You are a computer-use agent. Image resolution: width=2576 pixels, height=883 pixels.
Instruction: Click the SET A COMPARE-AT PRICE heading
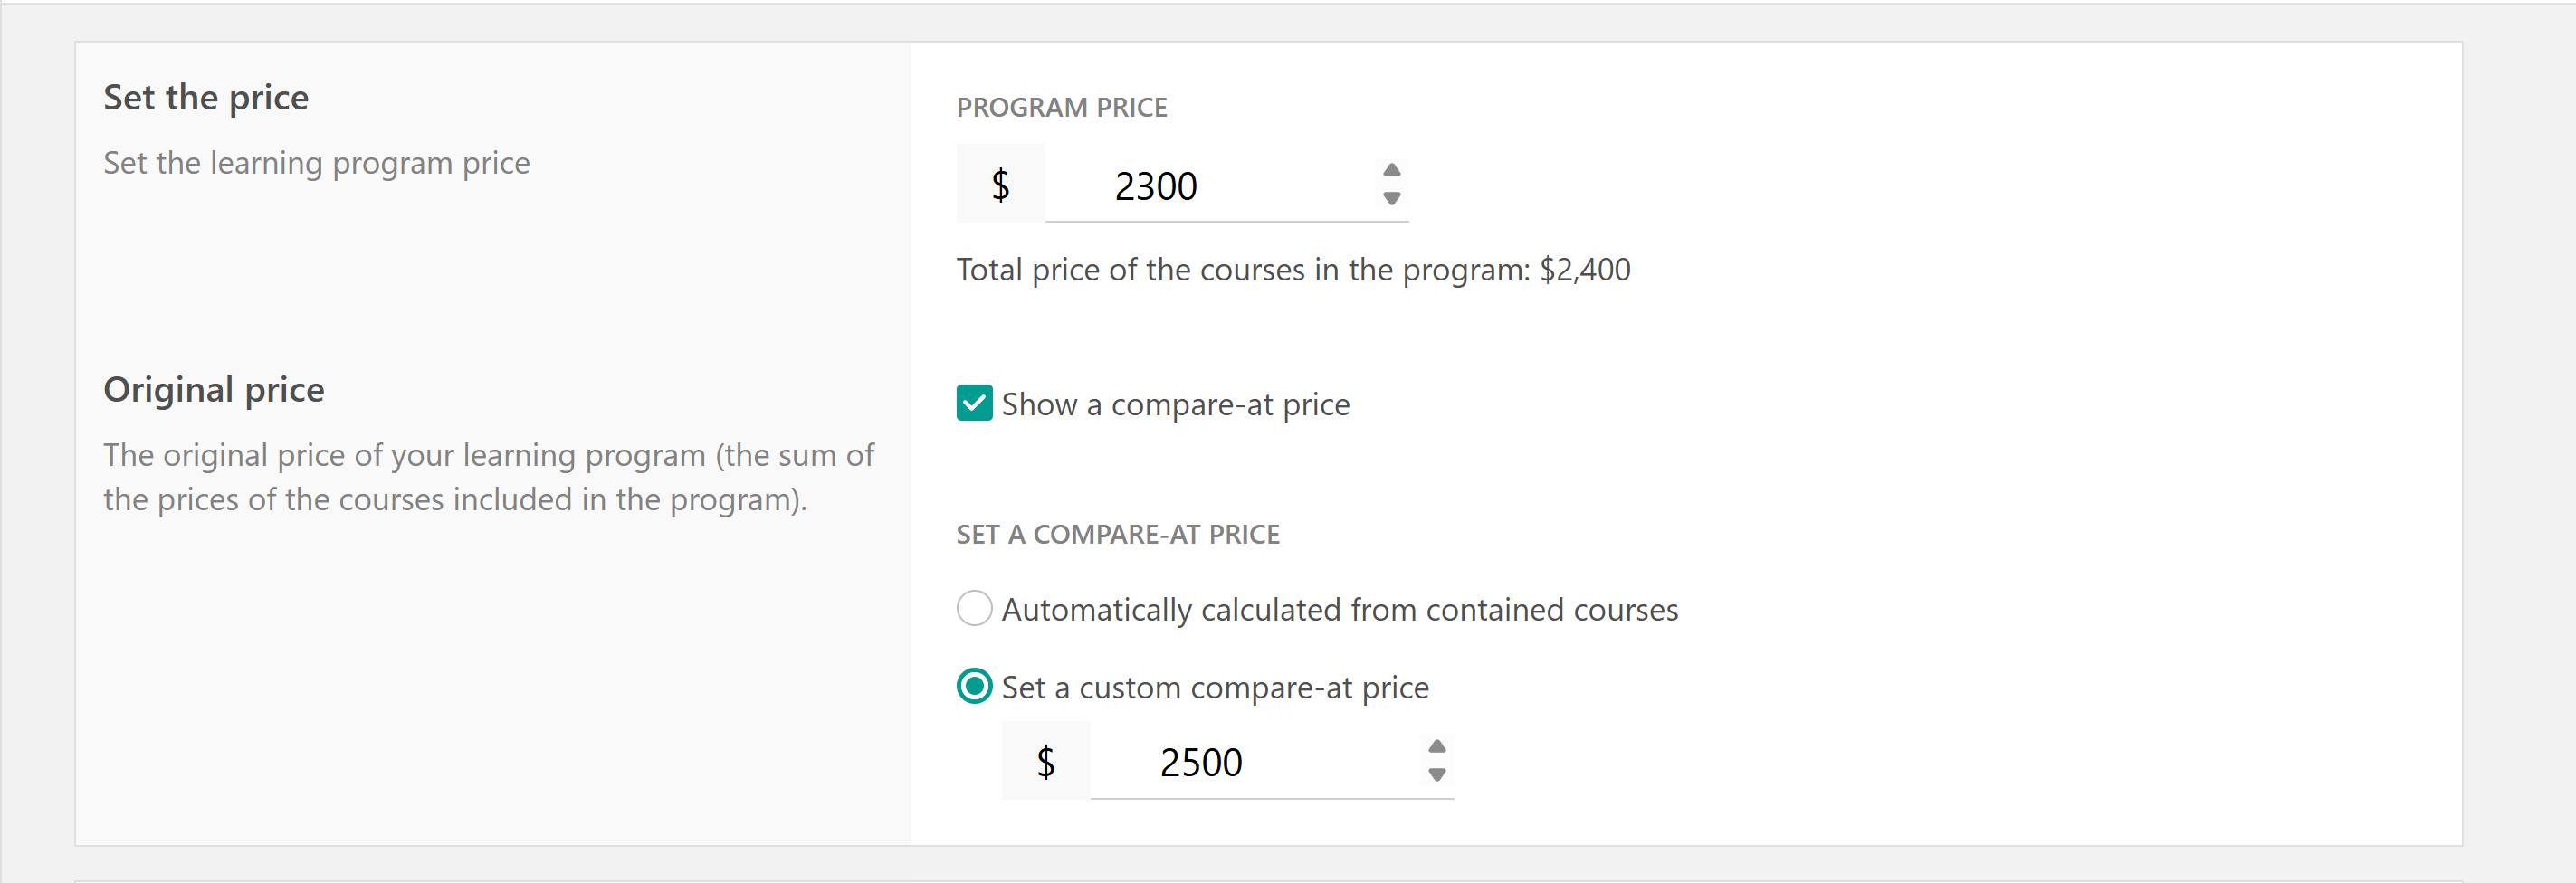(1117, 535)
